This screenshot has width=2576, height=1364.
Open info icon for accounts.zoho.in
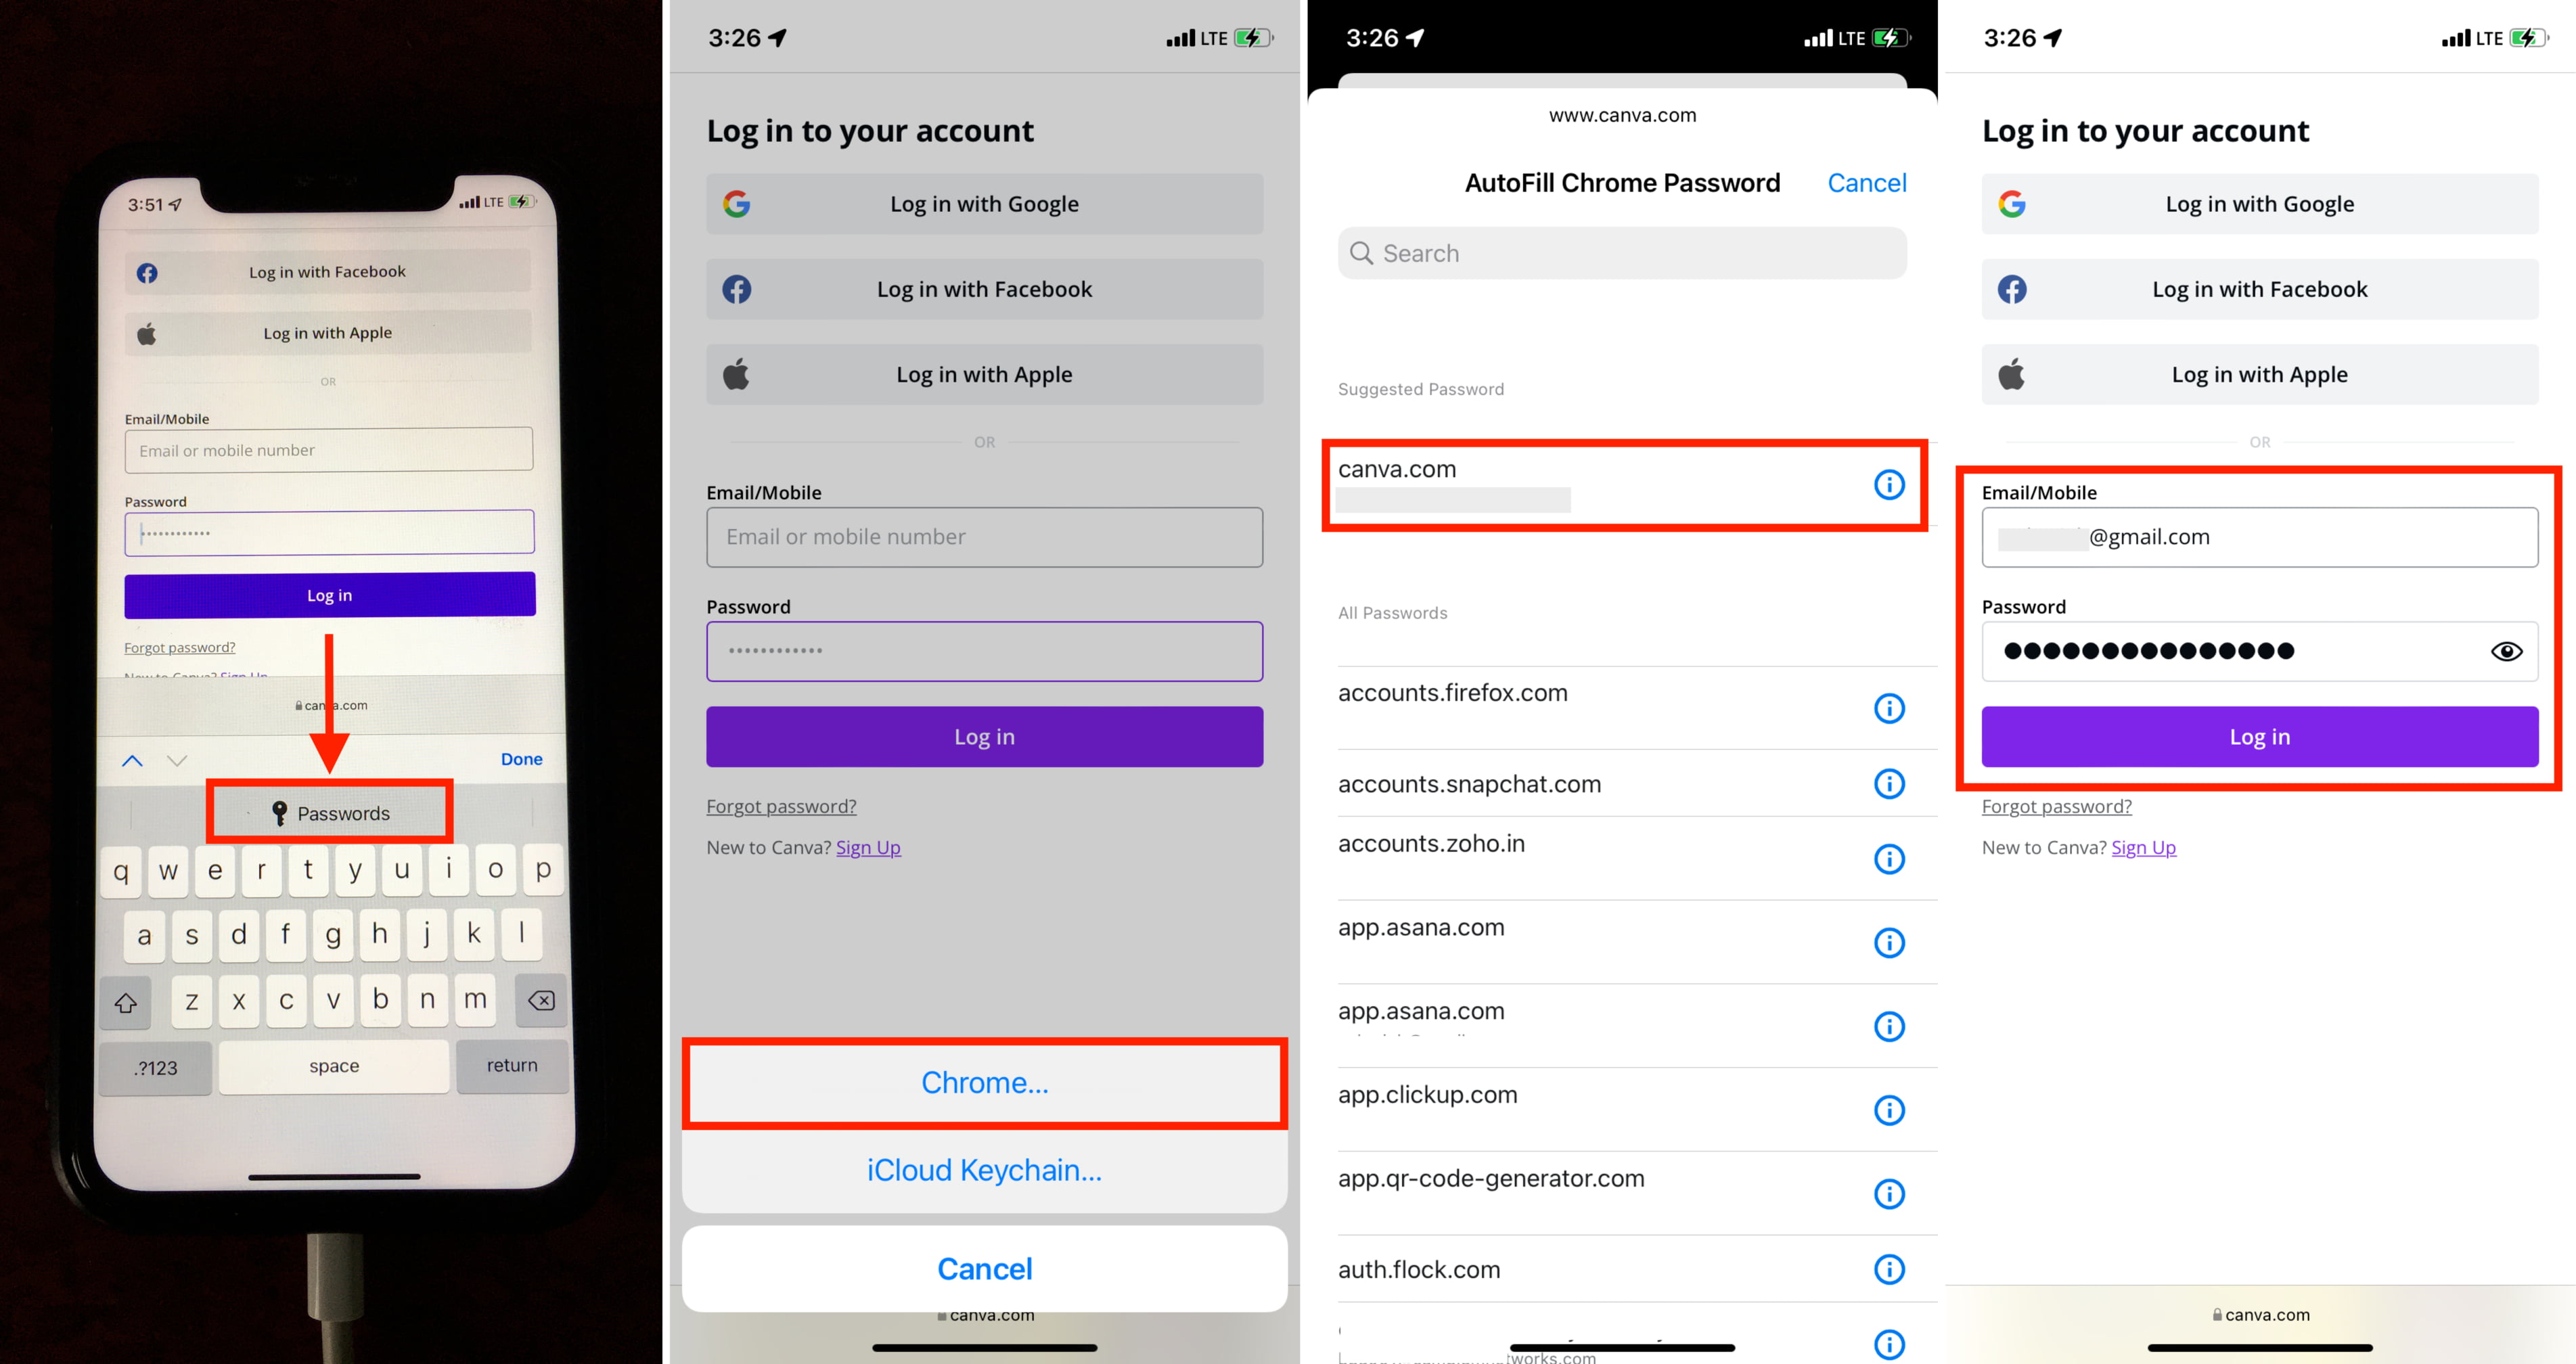point(1888,859)
